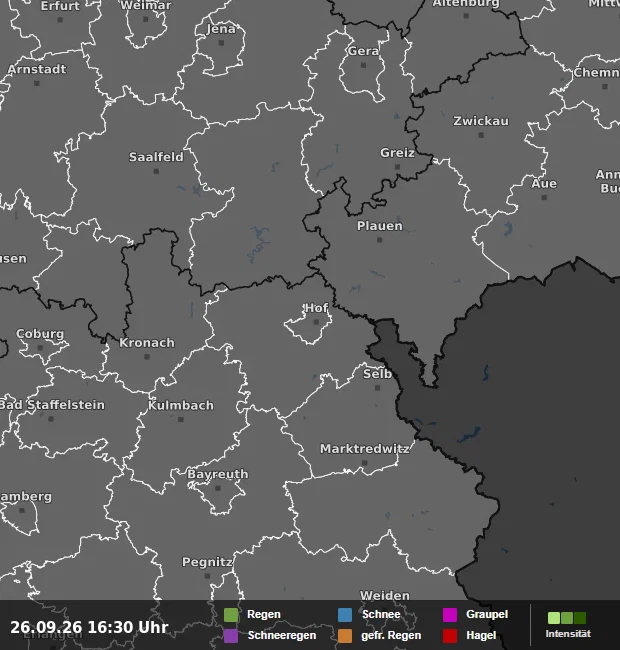The image size is (620, 650).
Task: Click the orange gefr. Regen swatch
Action: click(x=345, y=635)
